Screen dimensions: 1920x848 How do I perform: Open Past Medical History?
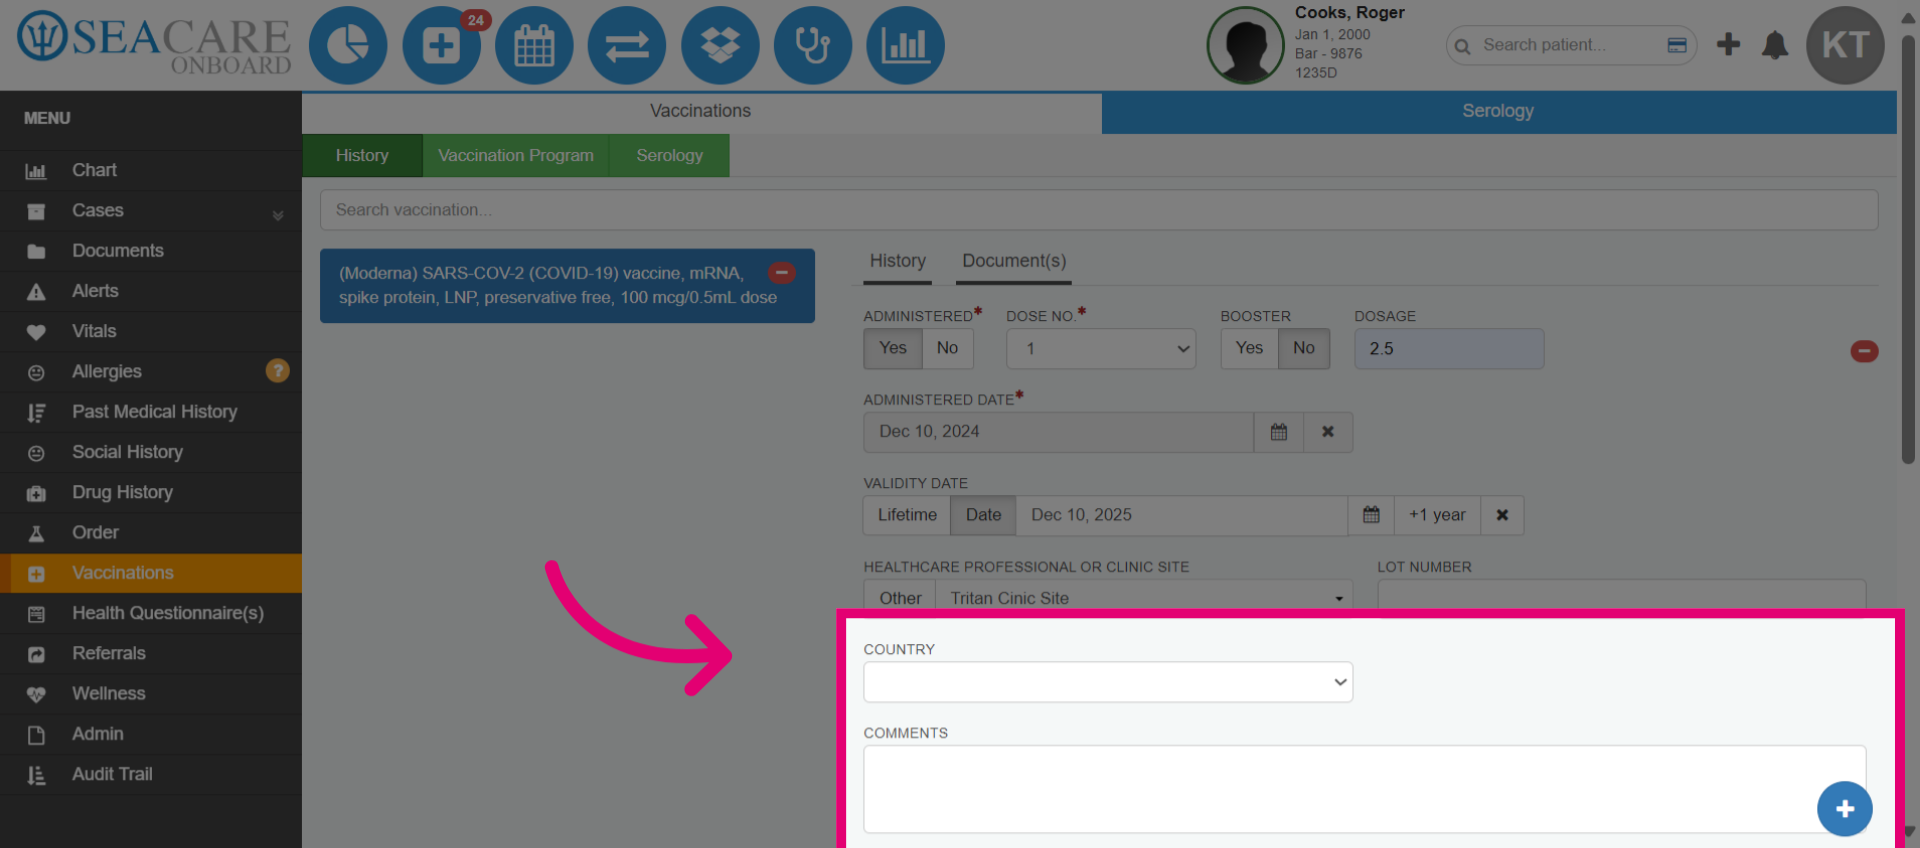tap(151, 412)
